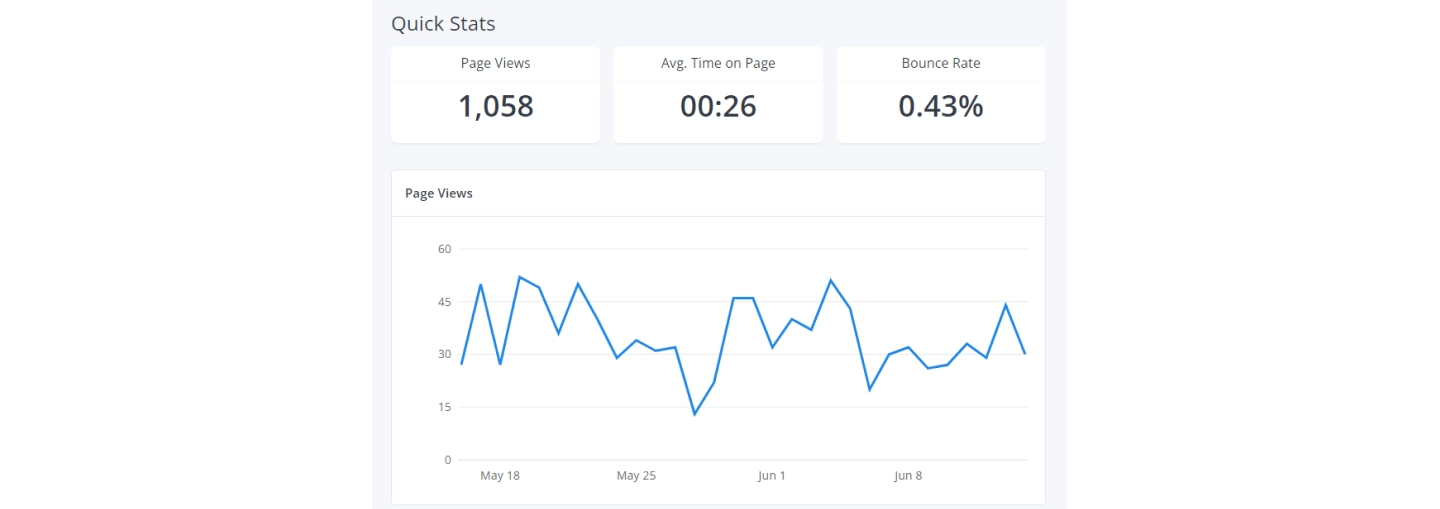Click the 45 y-axis label
Viewport: 1440px width, 509px height.
click(x=444, y=302)
